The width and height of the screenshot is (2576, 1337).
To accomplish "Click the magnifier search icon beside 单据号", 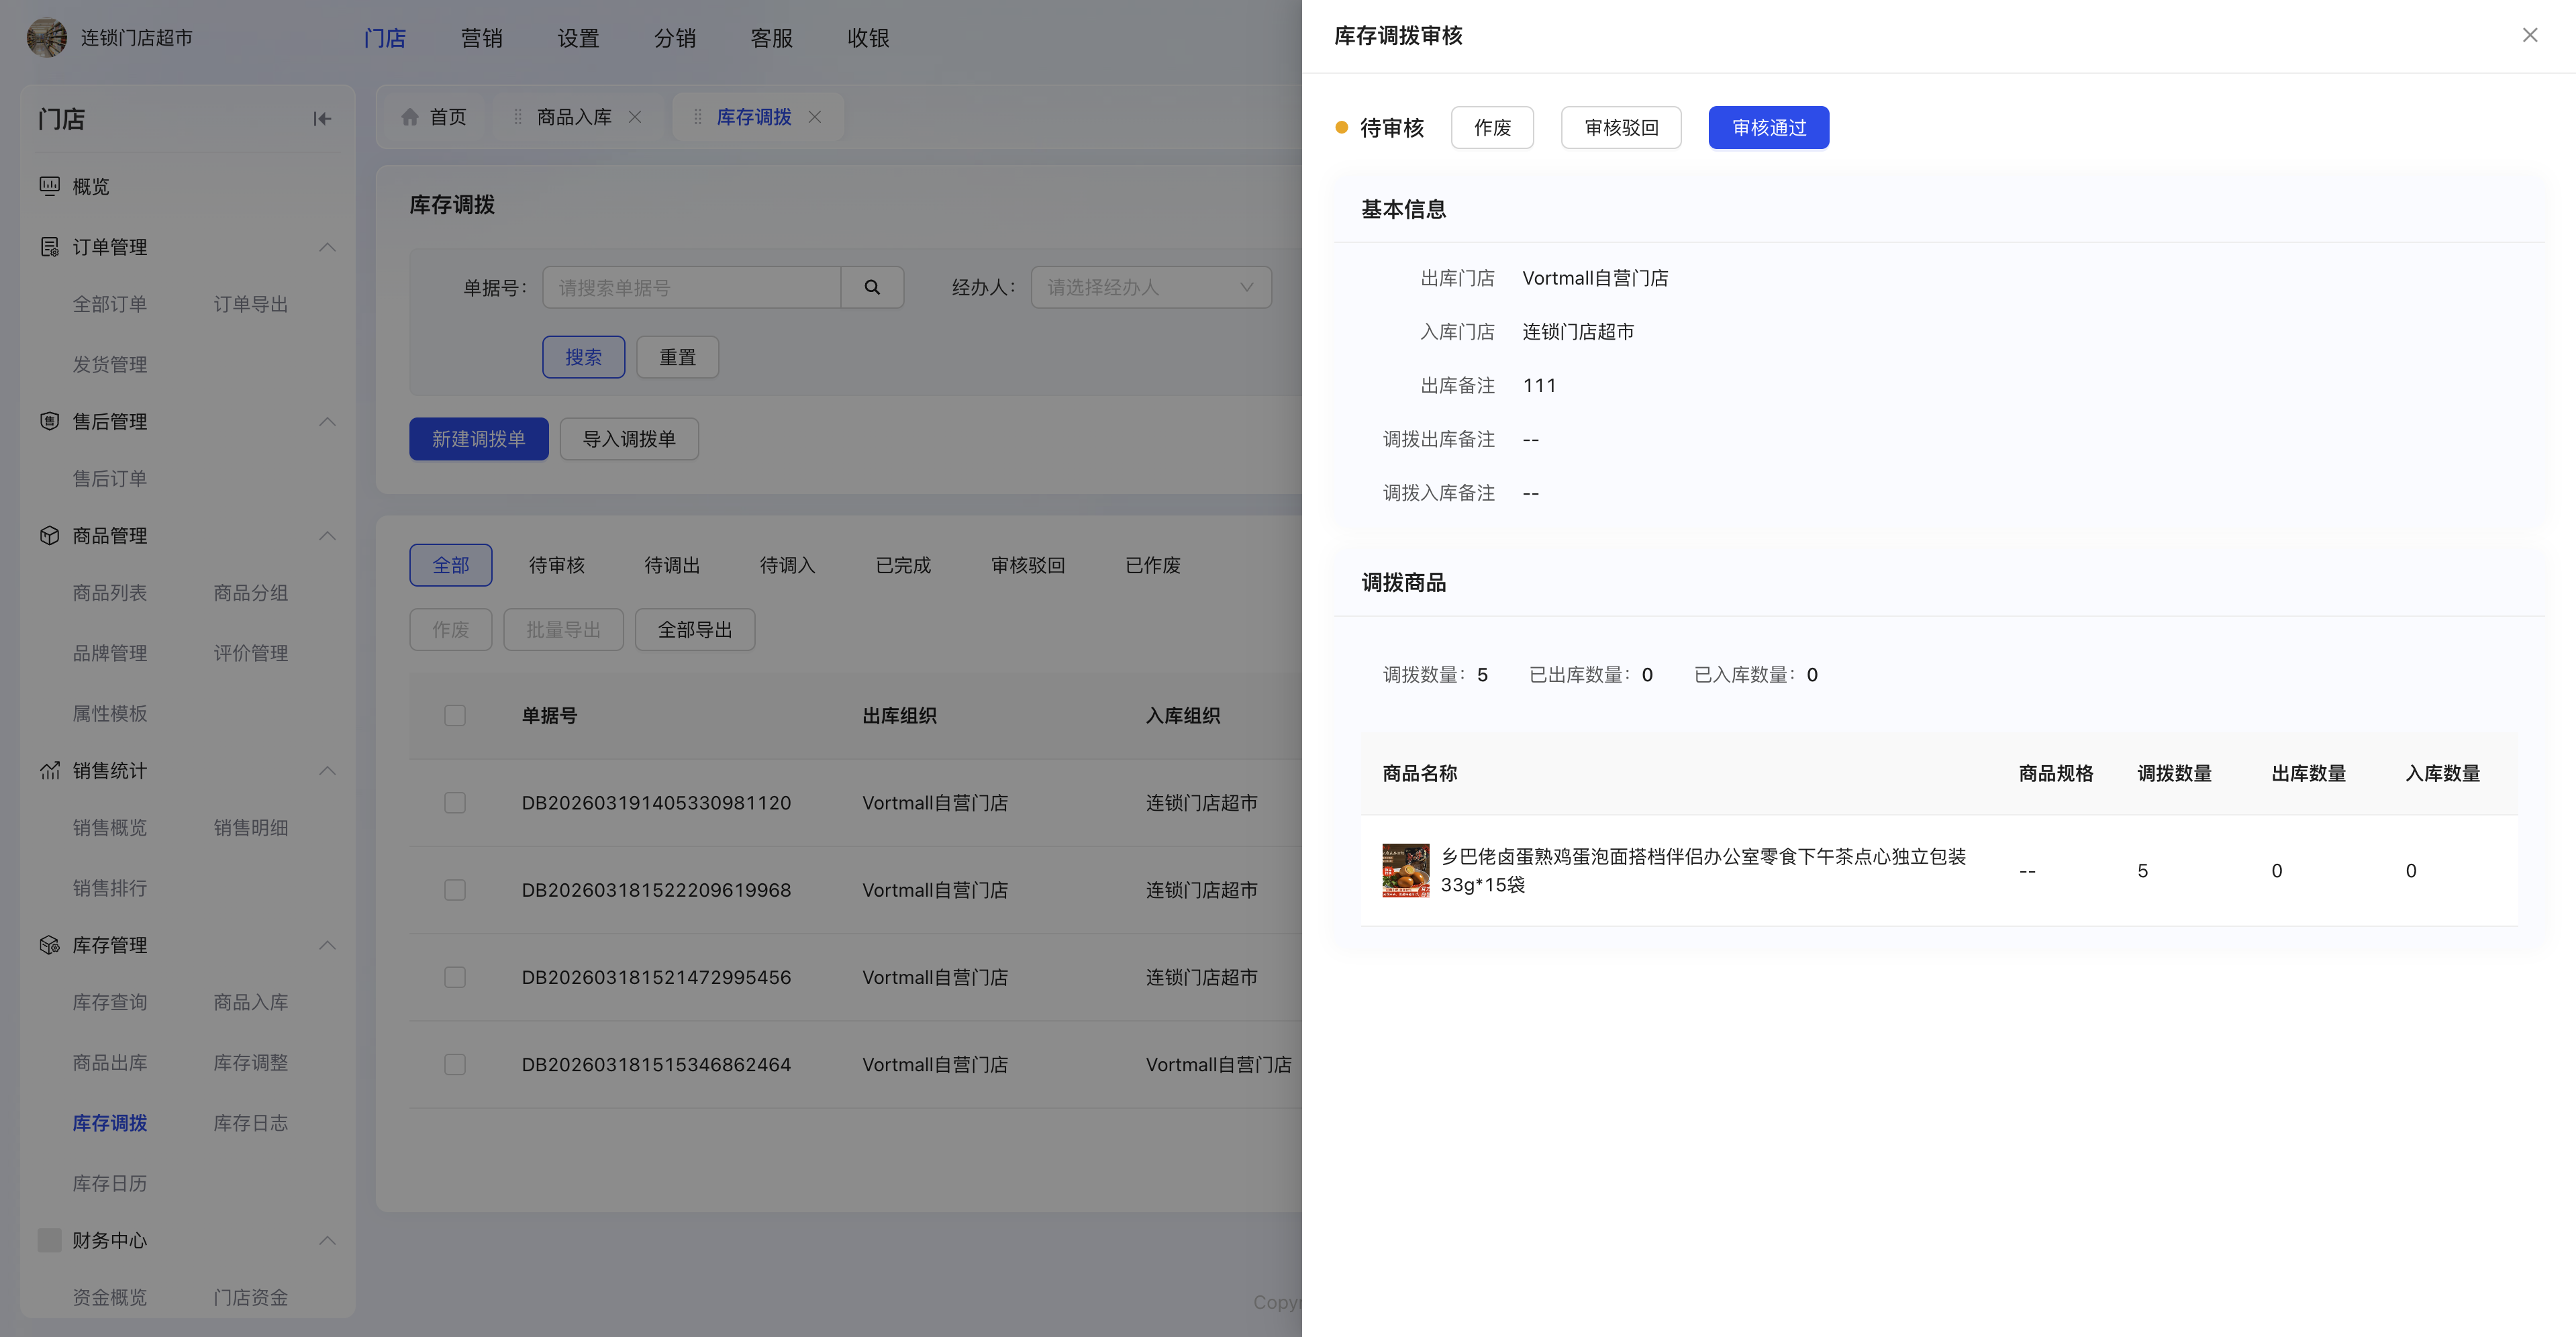I will tap(872, 287).
